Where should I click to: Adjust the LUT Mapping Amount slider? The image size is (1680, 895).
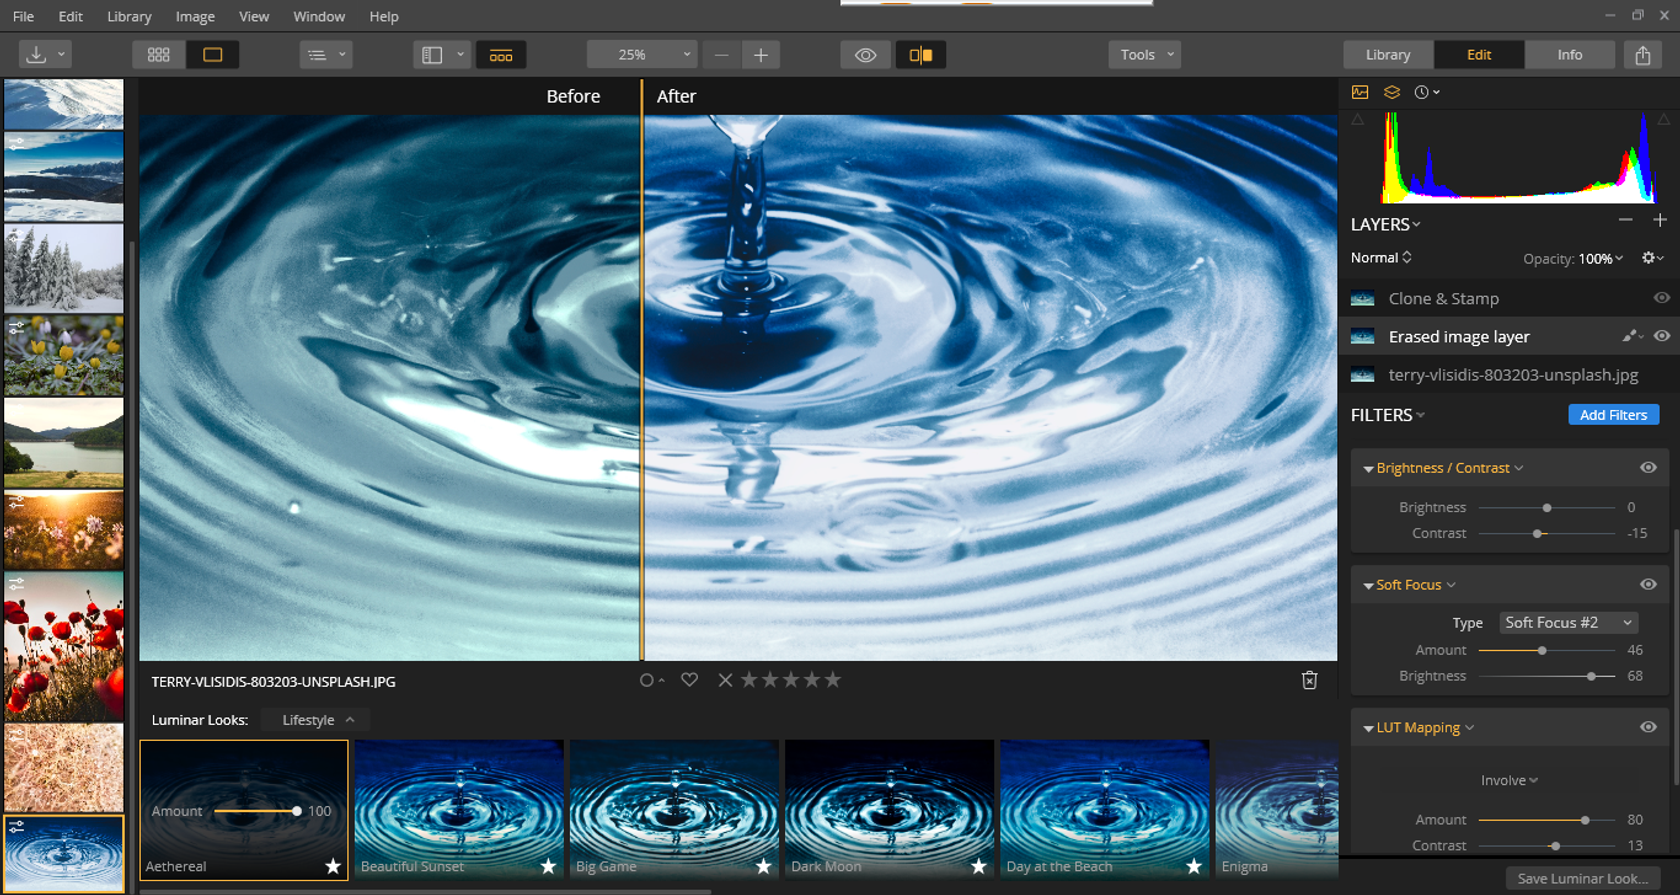click(x=1546, y=820)
